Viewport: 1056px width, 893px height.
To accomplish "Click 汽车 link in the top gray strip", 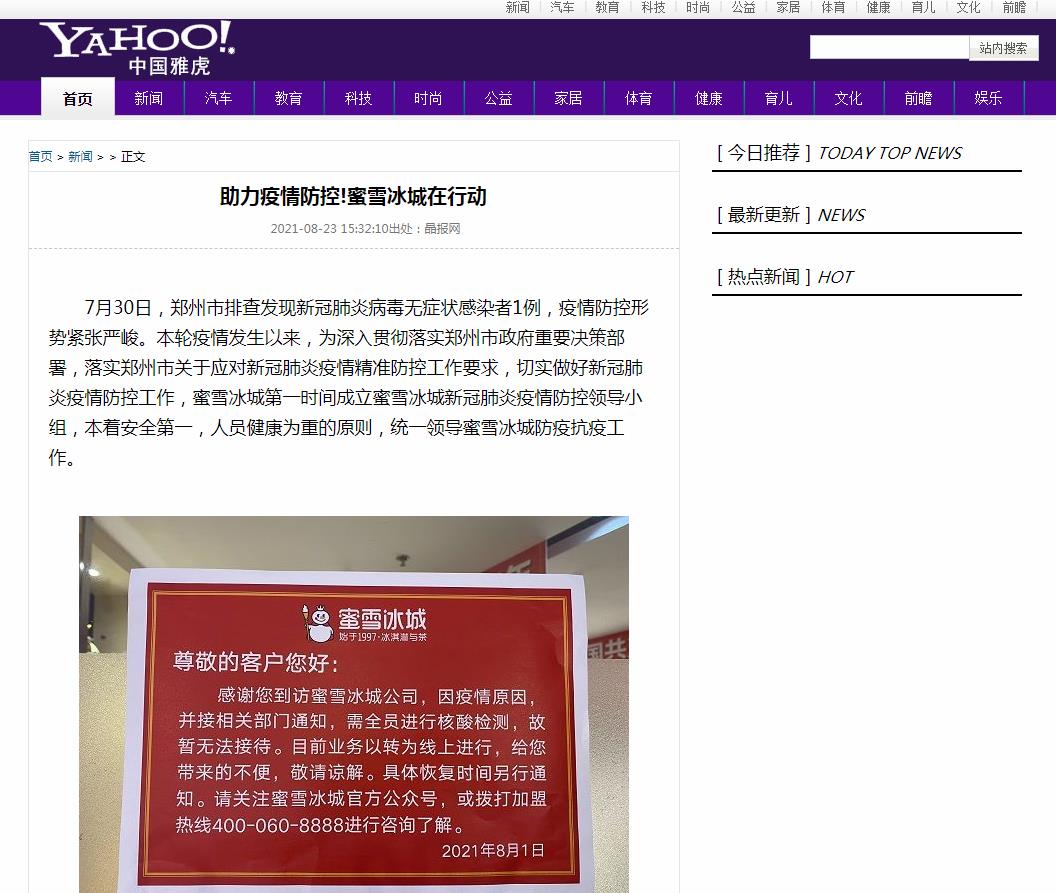I will point(562,7).
